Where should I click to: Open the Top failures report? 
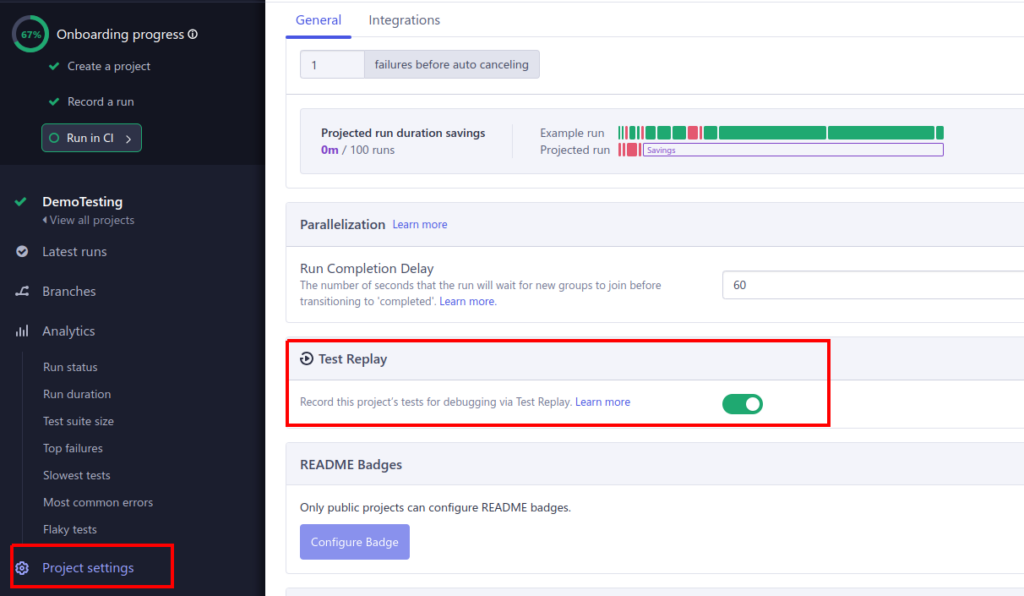point(73,448)
